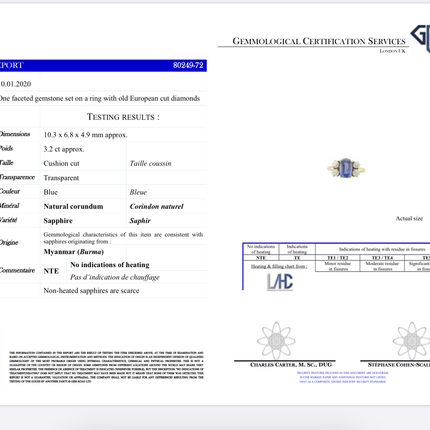The height and width of the screenshot is (430, 430).
Task: Click the 'Moderate residue in fissures' cell
Action: 382,266
